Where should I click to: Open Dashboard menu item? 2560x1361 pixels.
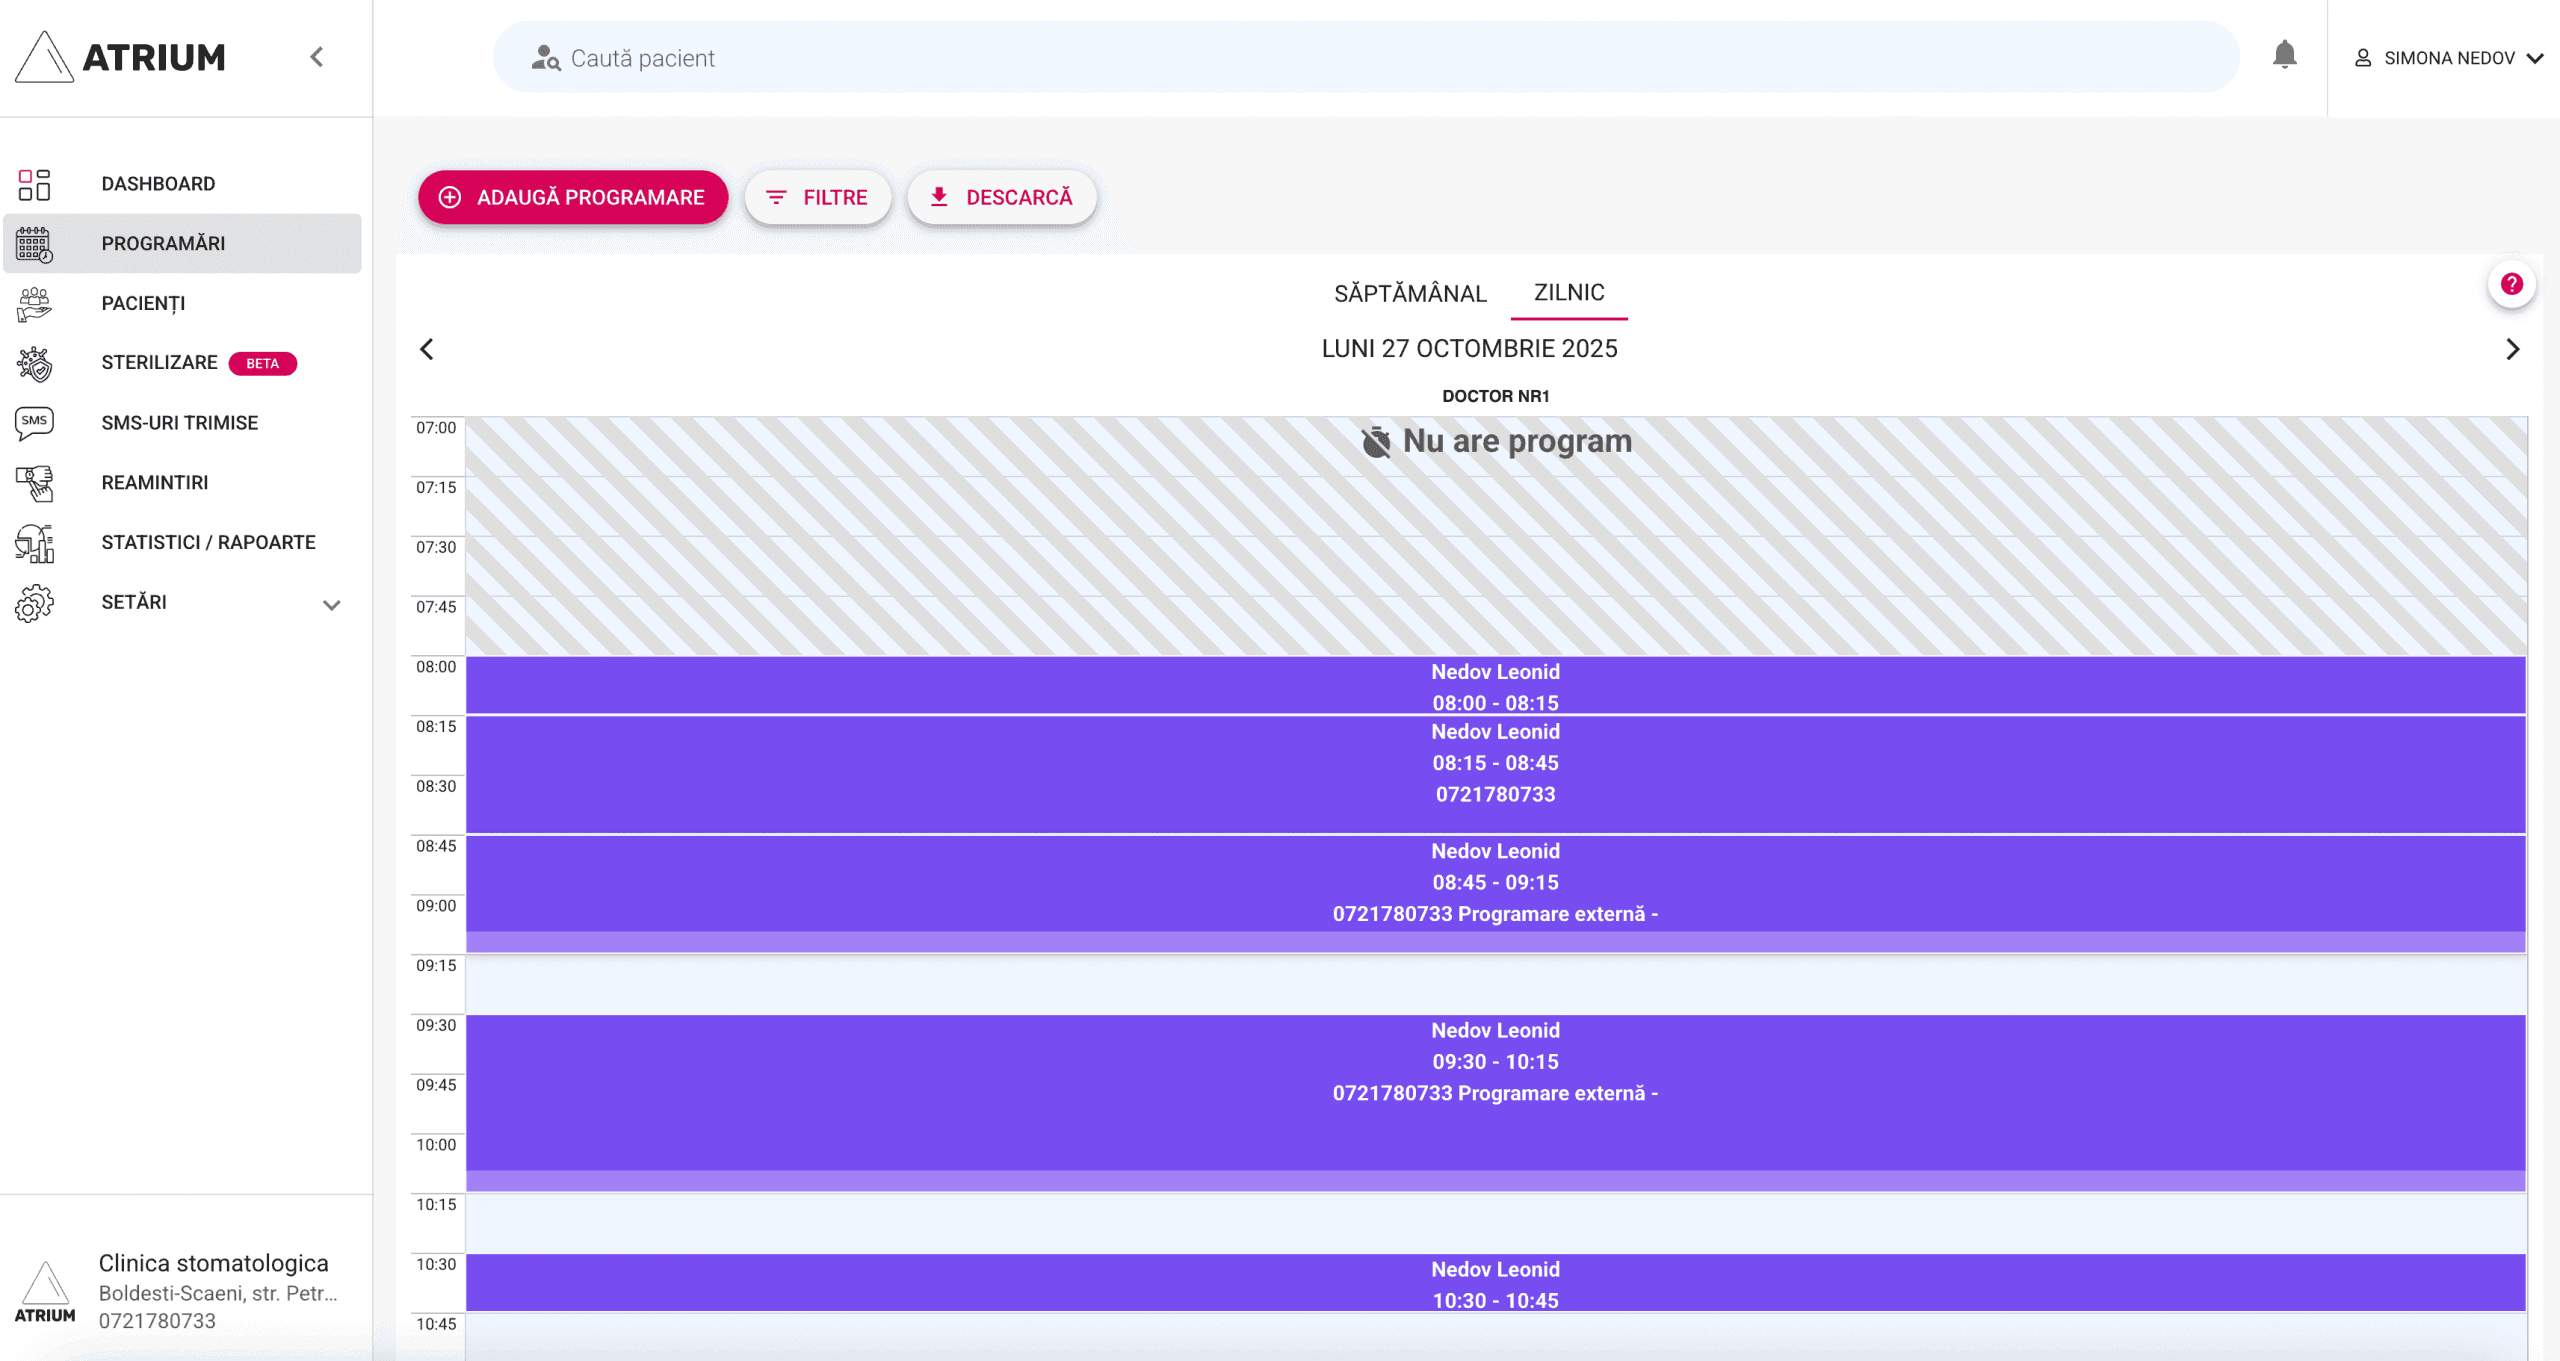[x=182, y=184]
